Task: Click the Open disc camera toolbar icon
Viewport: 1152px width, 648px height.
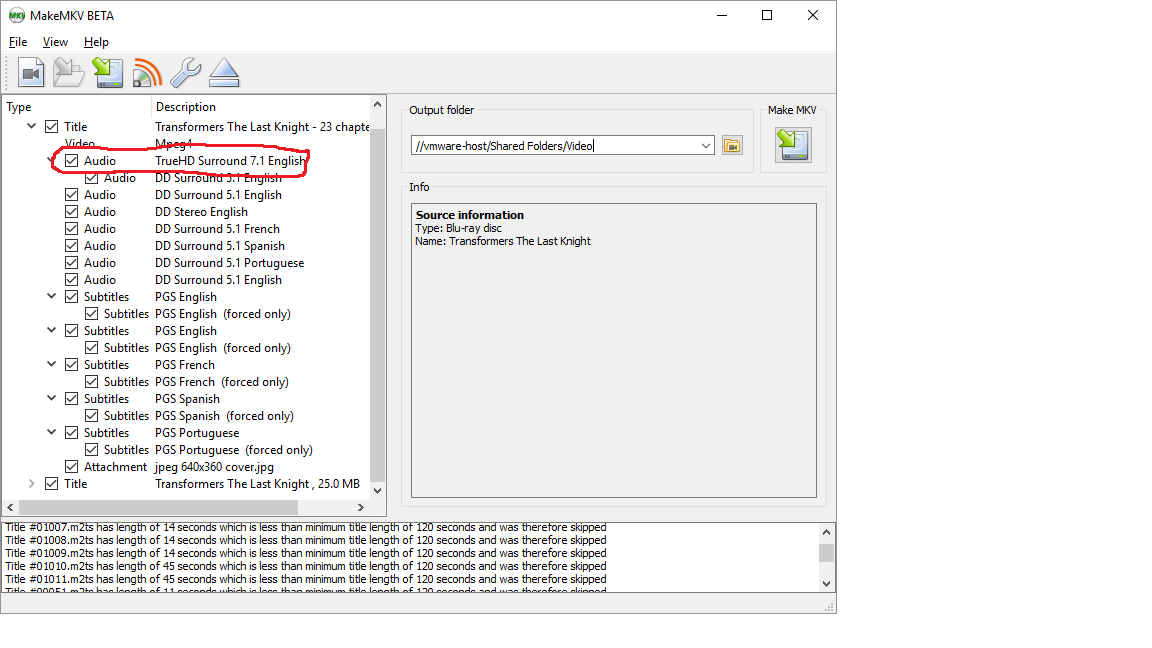Action: pyautogui.click(x=31, y=73)
